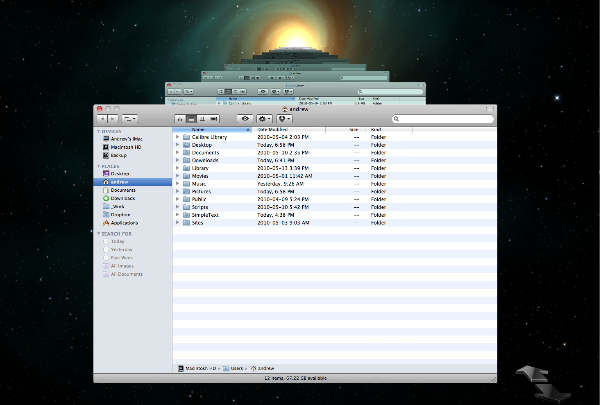This screenshot has width=600, height=405.
Task: Expand the Library folder disclosure triangle
Action: click(x=178, y=168)
